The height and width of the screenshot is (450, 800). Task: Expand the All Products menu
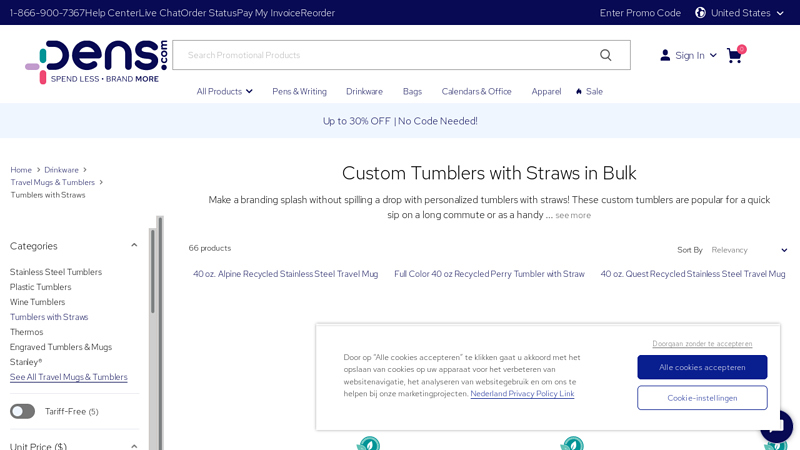click(x=224, y=91)
